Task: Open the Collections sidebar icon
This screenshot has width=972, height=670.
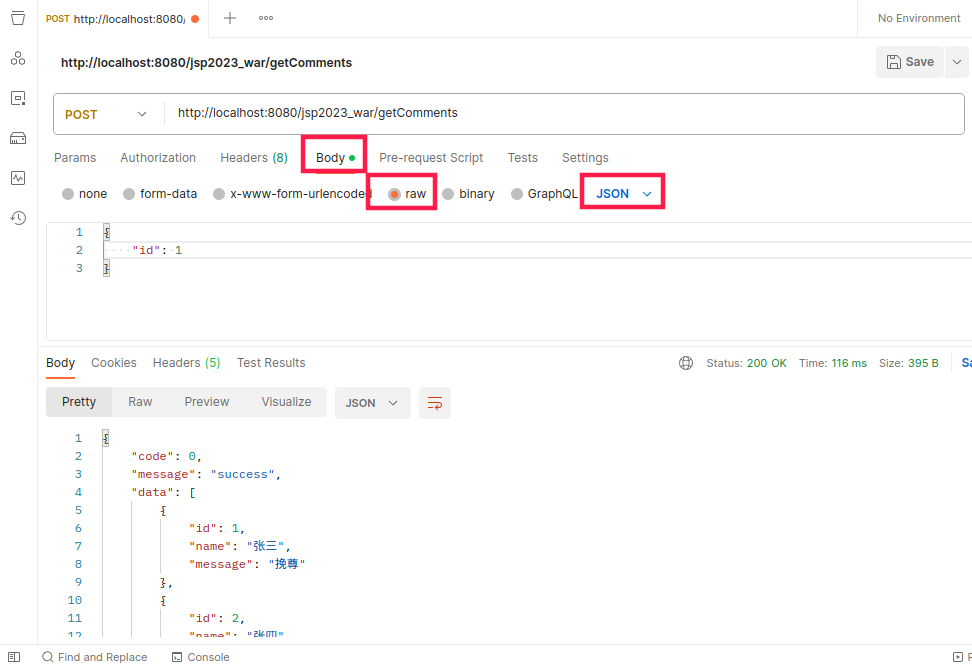Action: (18, 18)
